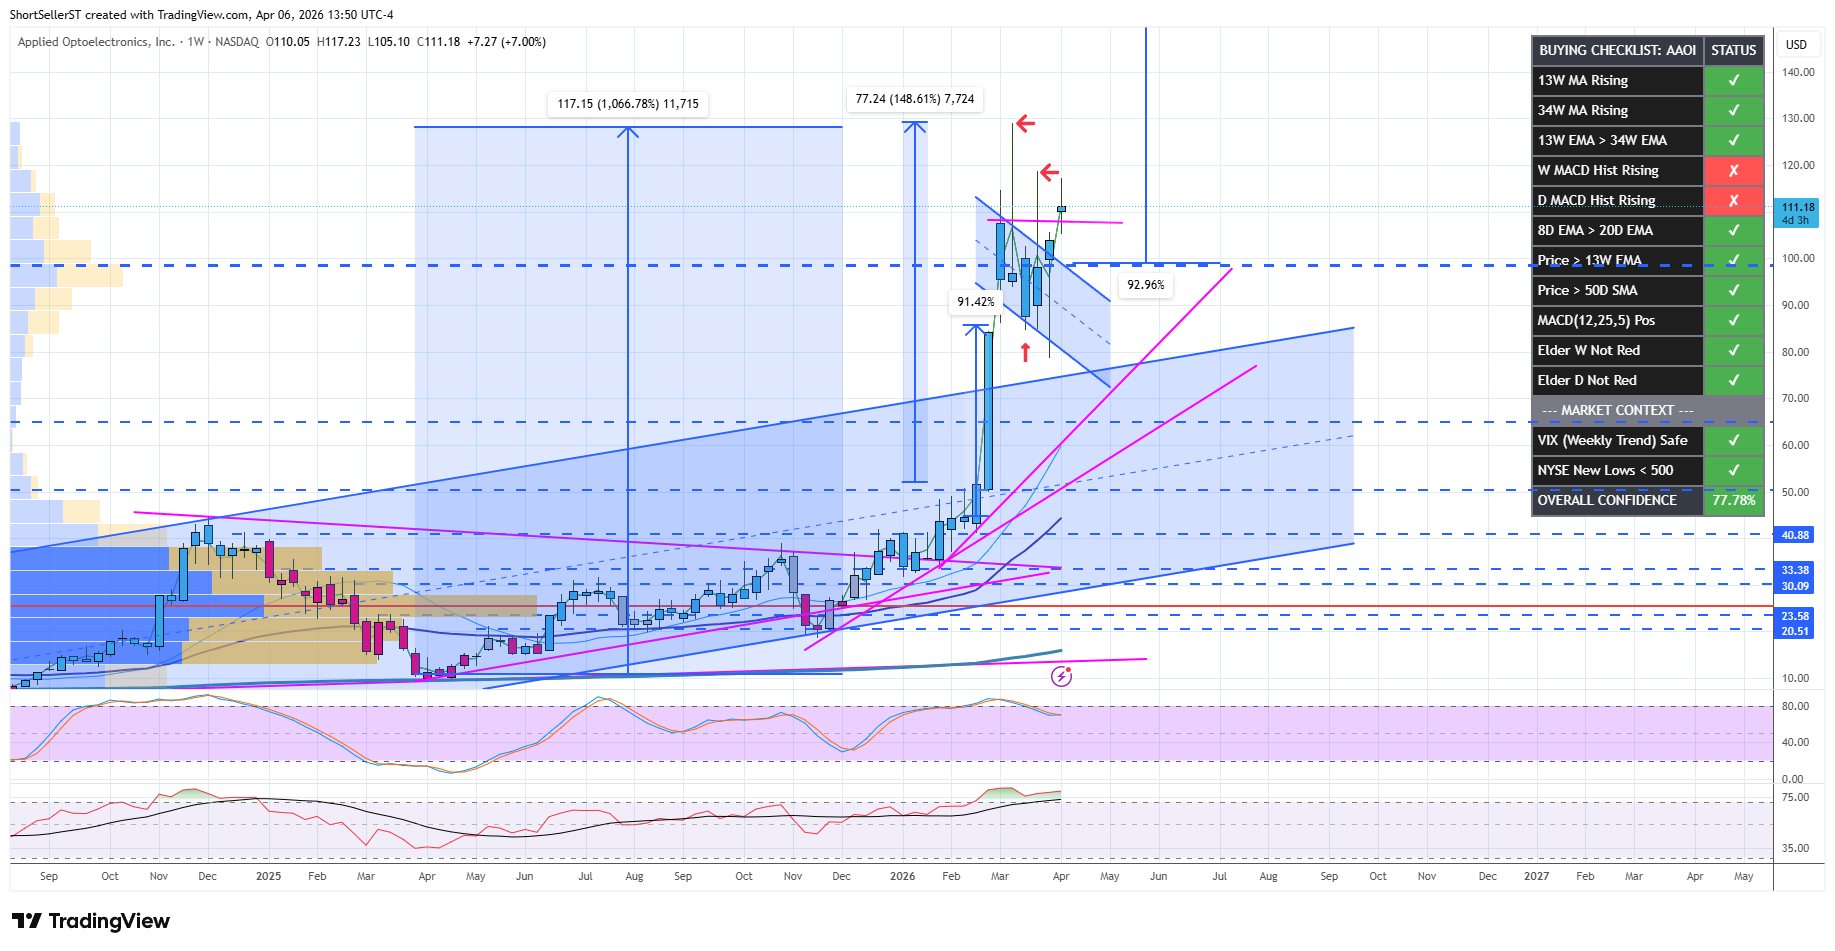The image size is (1835, 951).
Task: Click the open value O110.05
Action: 288,42
